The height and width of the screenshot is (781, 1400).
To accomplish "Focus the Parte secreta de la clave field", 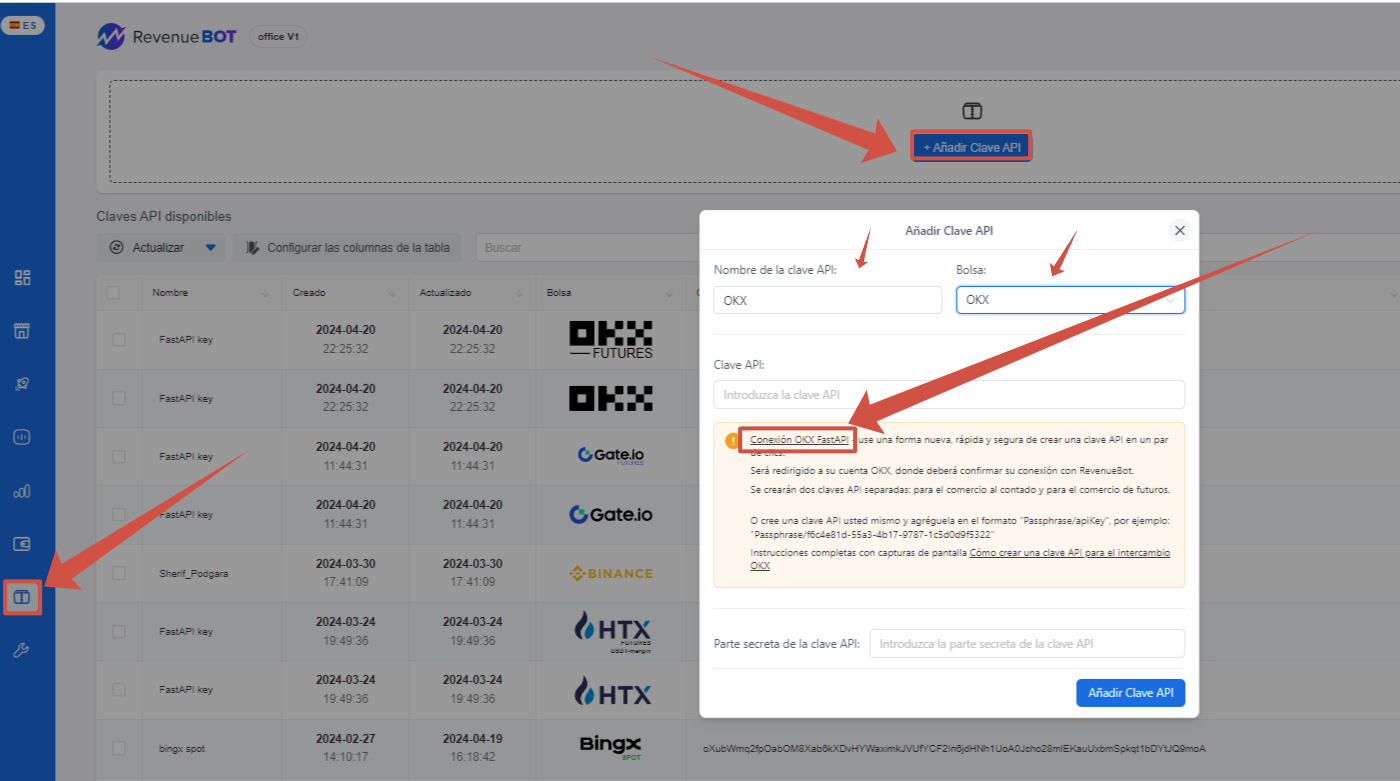I will 1027,643.
